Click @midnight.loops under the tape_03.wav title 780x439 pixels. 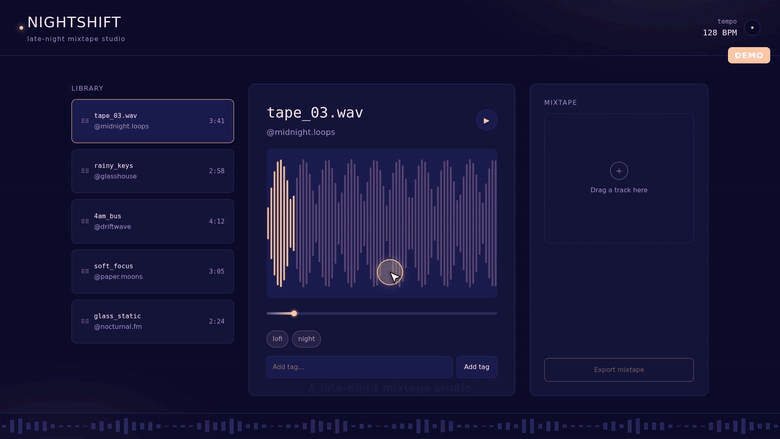300,132
